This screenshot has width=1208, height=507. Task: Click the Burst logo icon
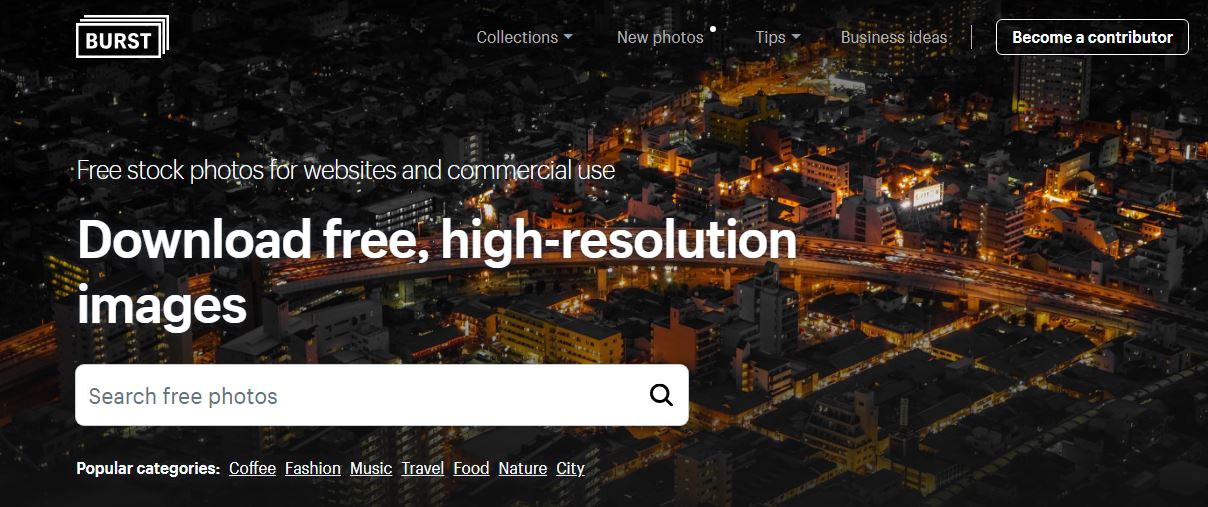tap(122, 37)
